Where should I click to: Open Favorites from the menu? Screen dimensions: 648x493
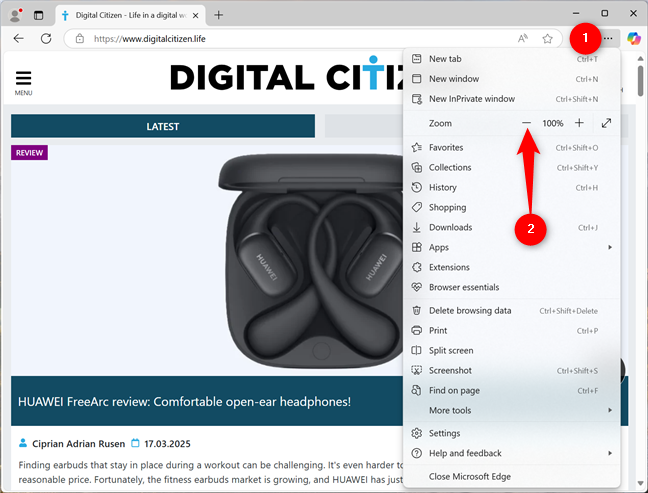coord(512,148)
